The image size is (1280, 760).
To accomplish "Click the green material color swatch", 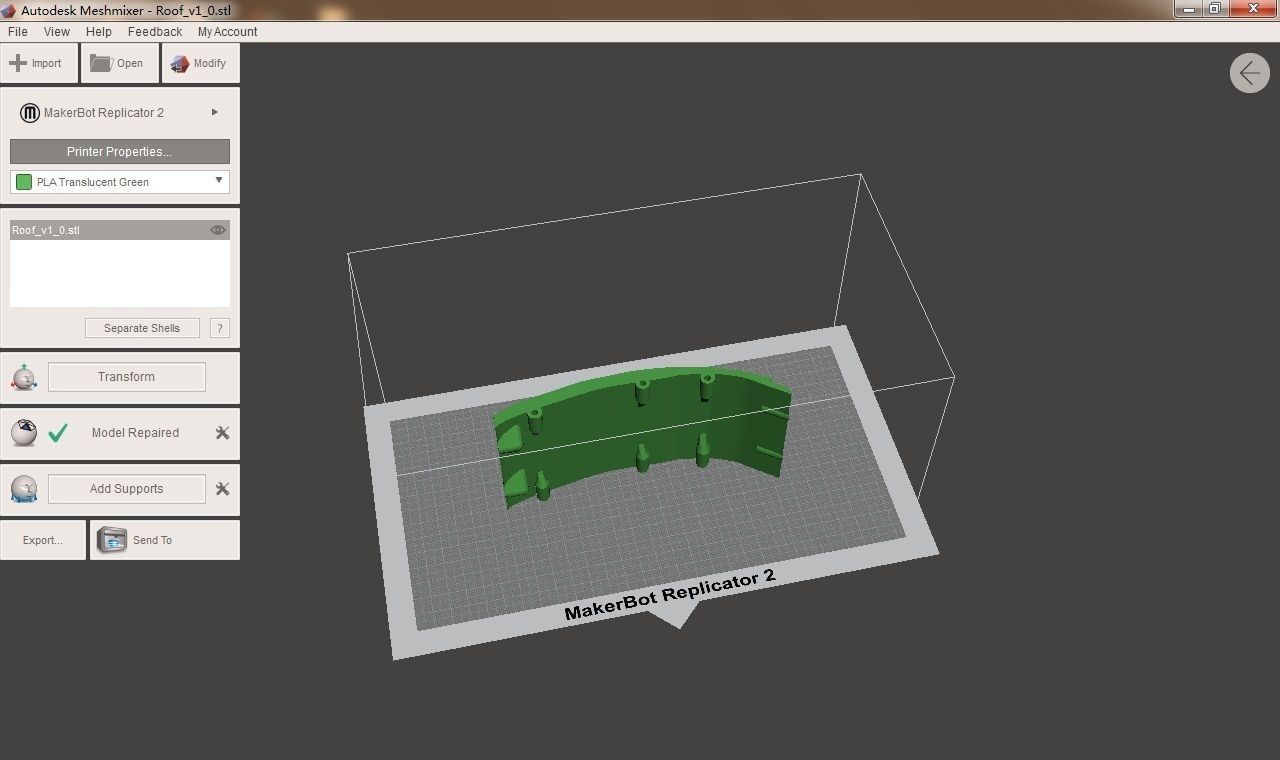I will (x=24, y=182).
